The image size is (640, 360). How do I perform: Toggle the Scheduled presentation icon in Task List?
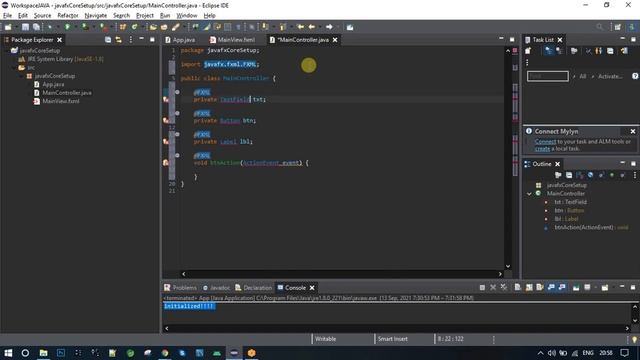559,51
